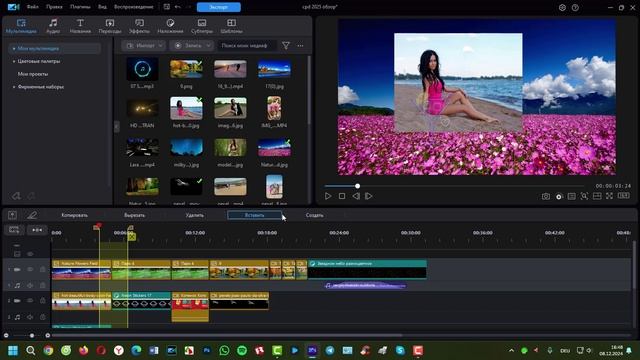Expand the Мои мультимедиа tree item
640x360 pixels.
[13, 49]
